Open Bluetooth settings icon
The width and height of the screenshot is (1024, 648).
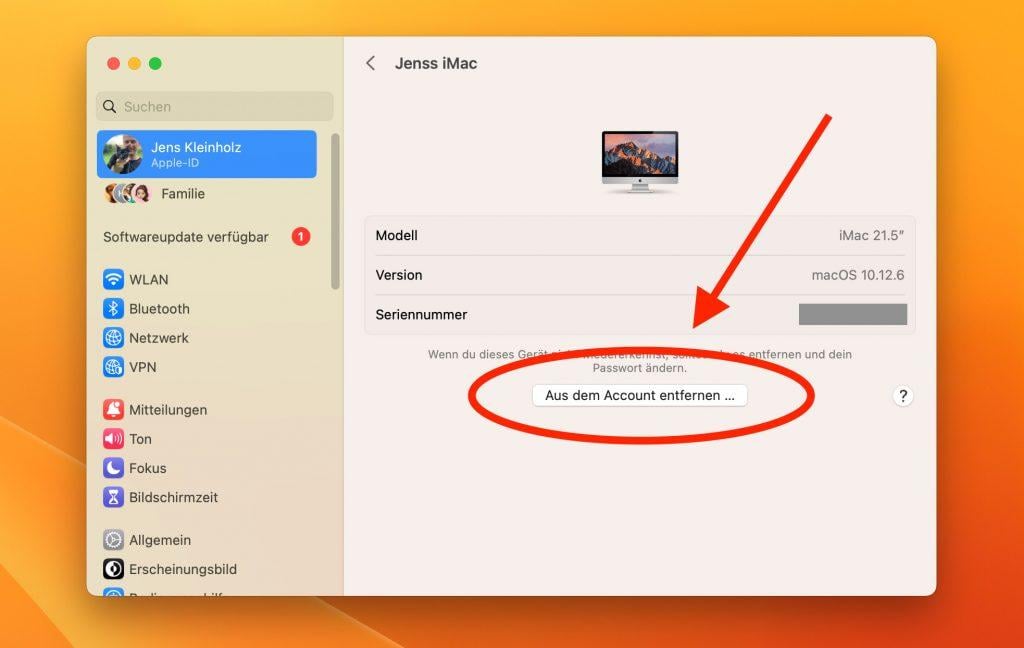click(113, 309)
